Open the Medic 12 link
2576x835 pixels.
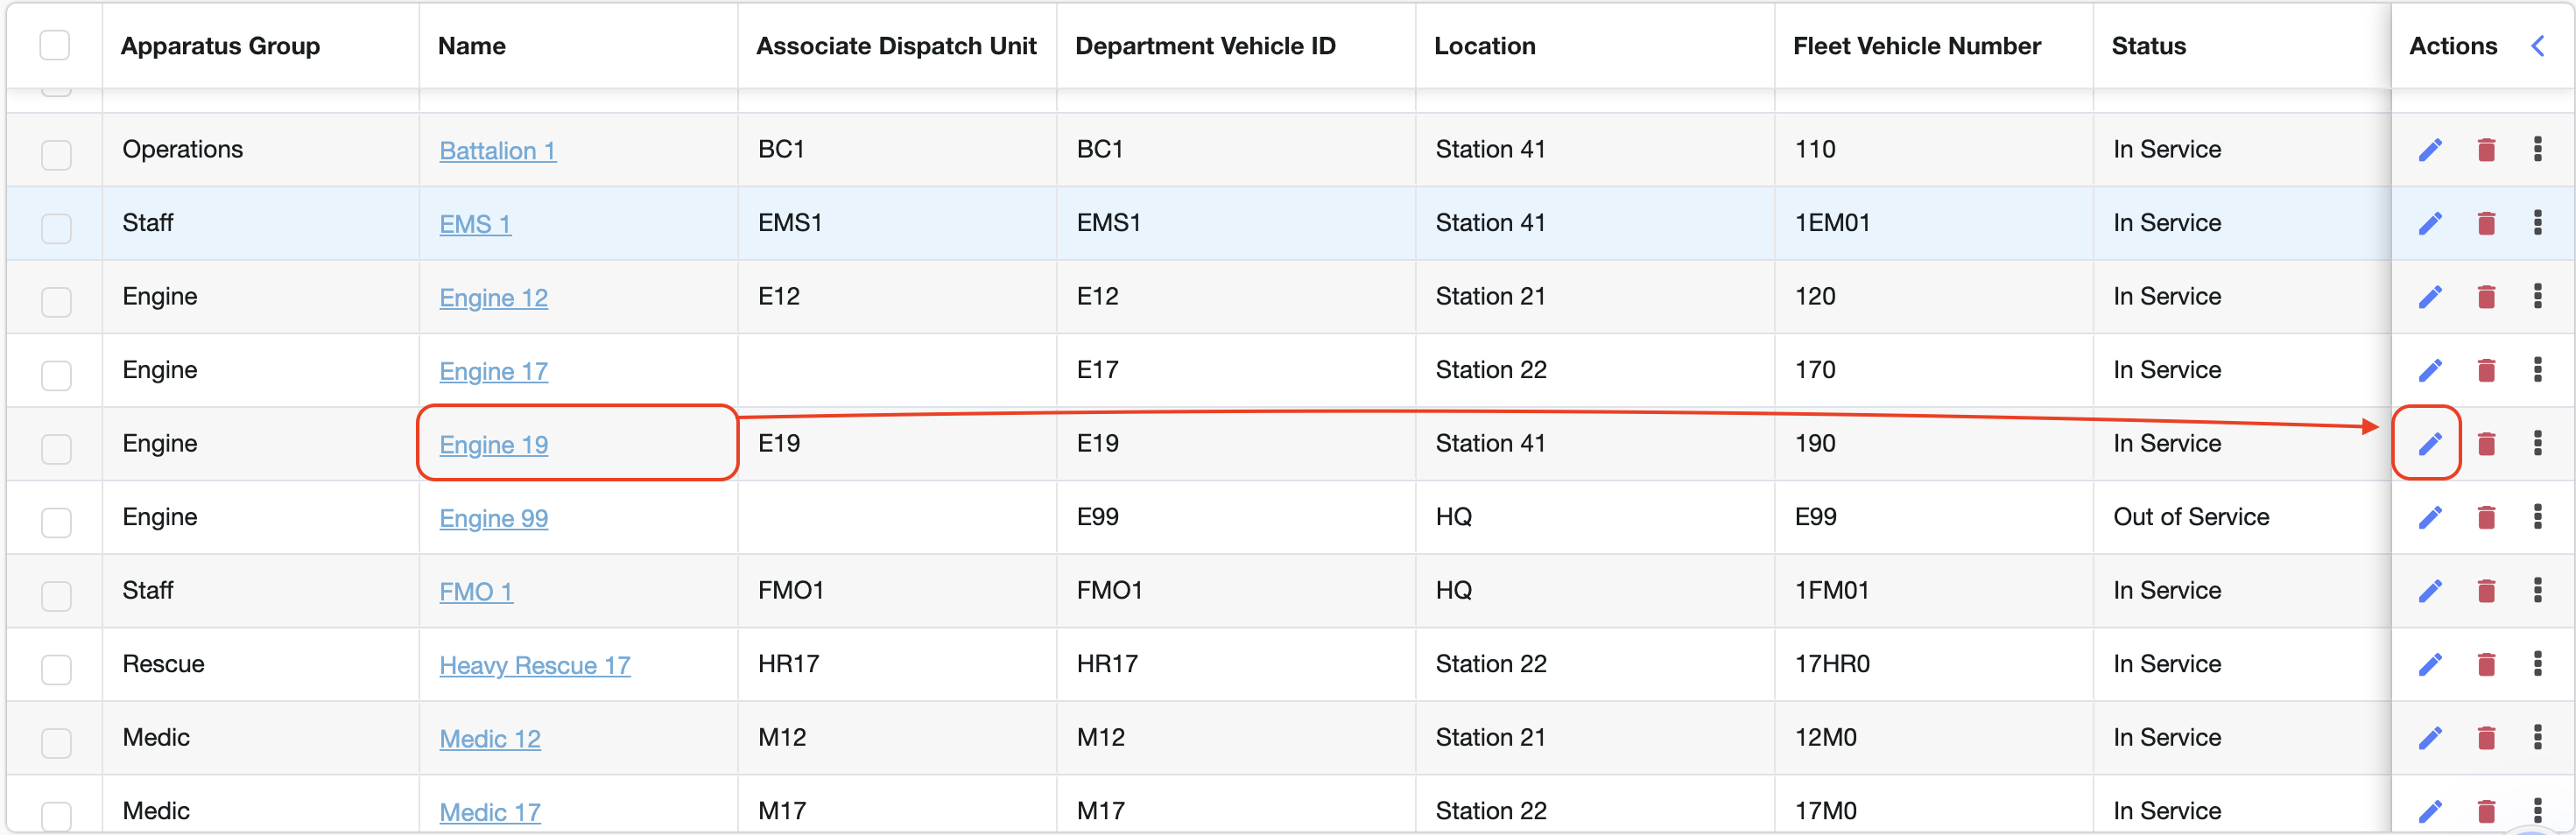[490, 739]
